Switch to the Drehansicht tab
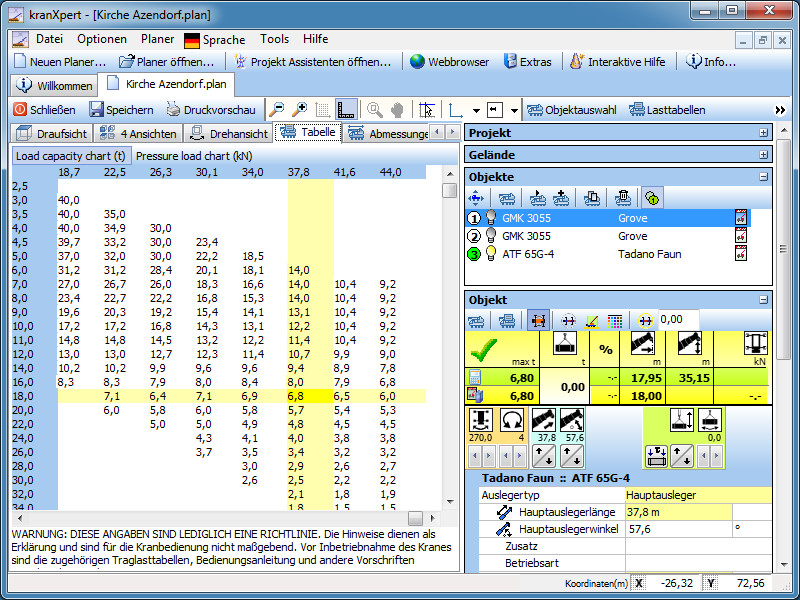 coord(228,133)
